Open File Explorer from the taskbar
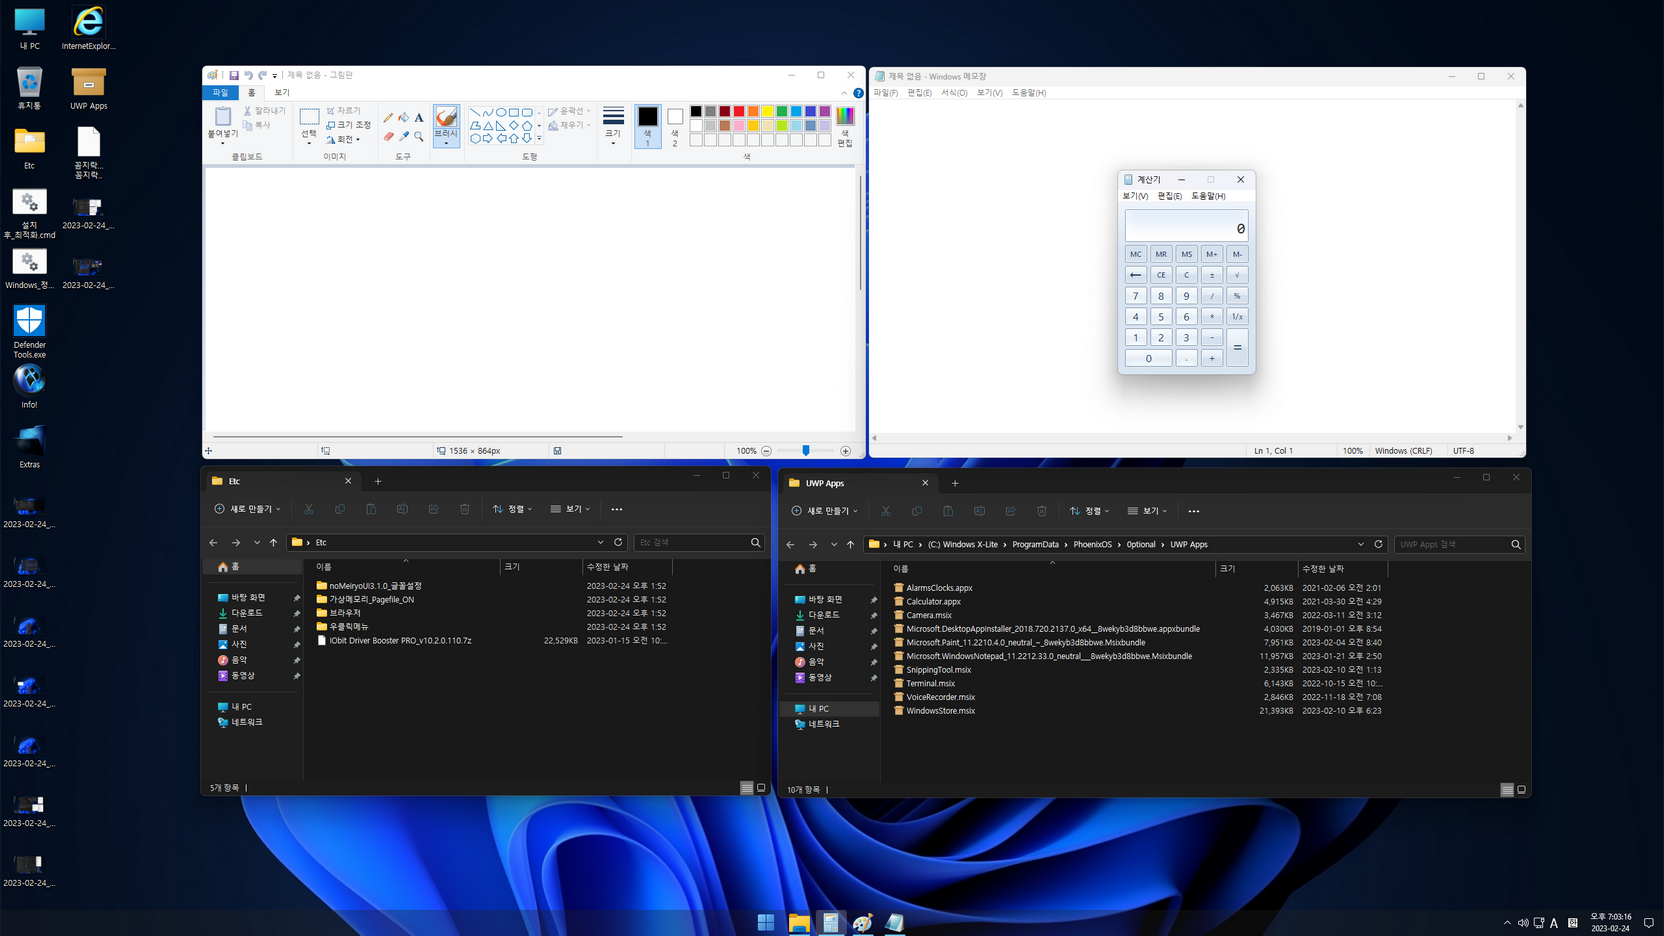Image resolution: width=1664 pixels, height=936 pixels. (x=799, y=922)
